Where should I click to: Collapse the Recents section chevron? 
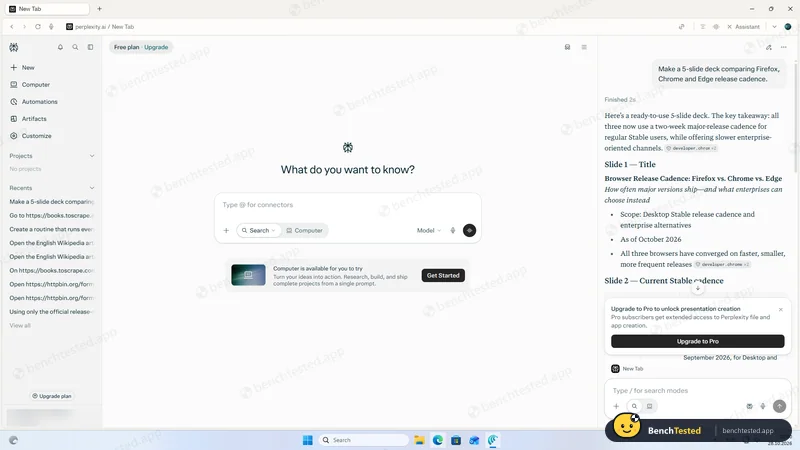coord(92,188)
